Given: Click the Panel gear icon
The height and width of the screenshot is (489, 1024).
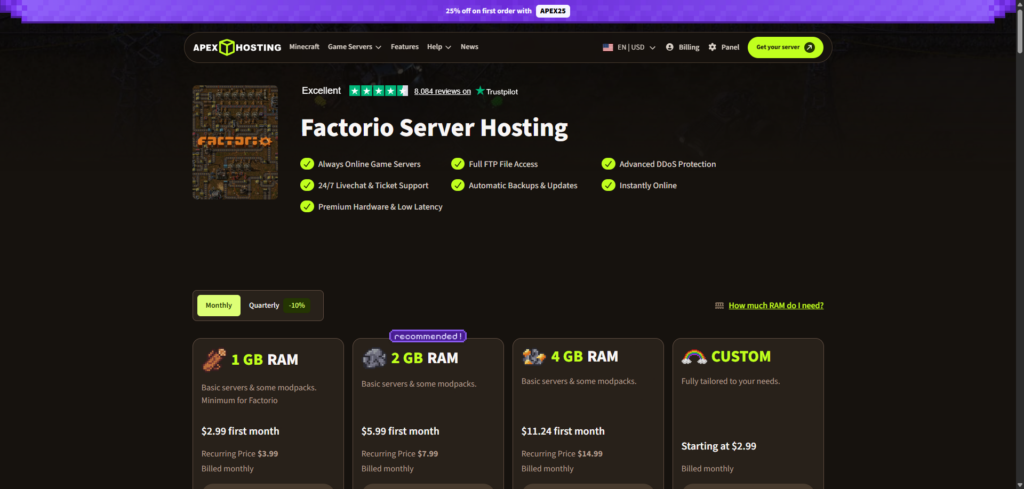Looking at the screenshot, I should 712,47.
